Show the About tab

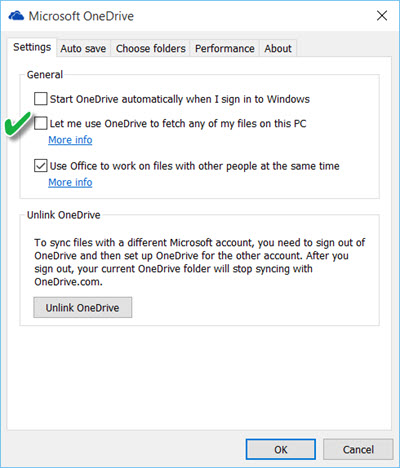[278, 49]
